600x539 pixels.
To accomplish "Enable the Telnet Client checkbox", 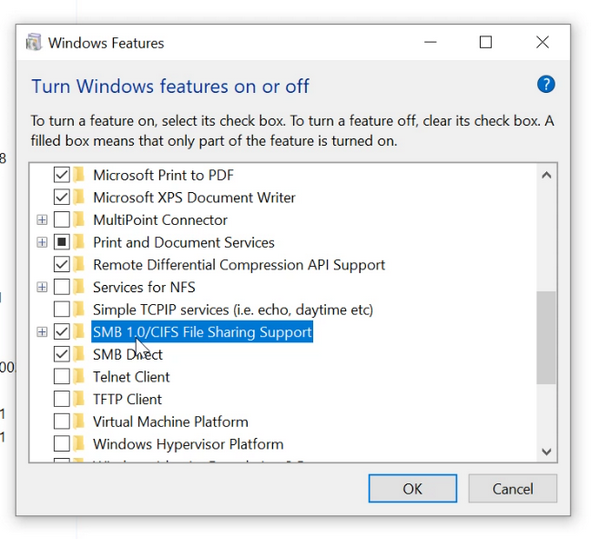I will [62, 377].
